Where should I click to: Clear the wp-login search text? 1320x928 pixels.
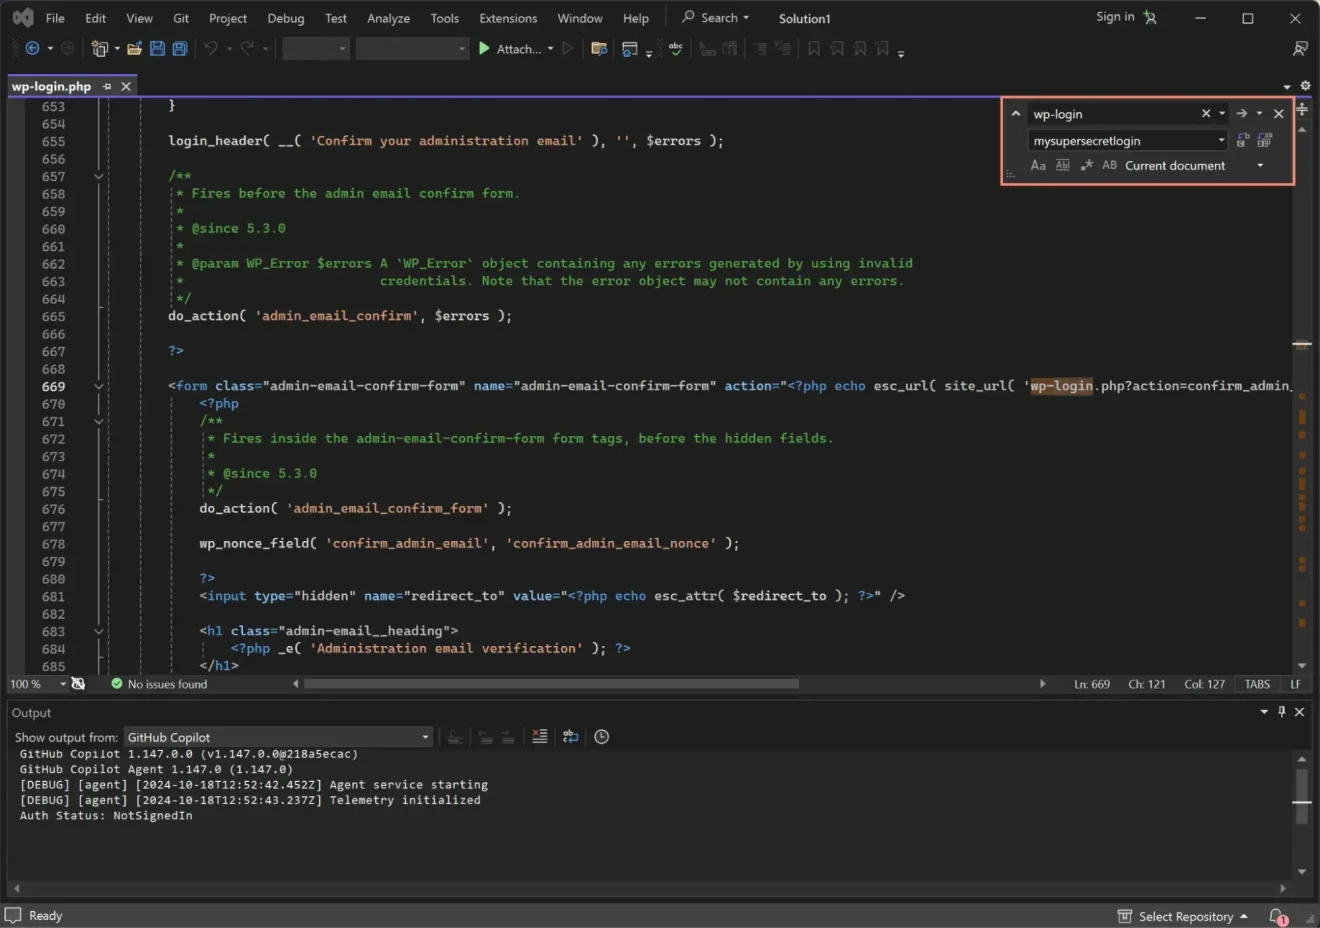coord(1206,113)
